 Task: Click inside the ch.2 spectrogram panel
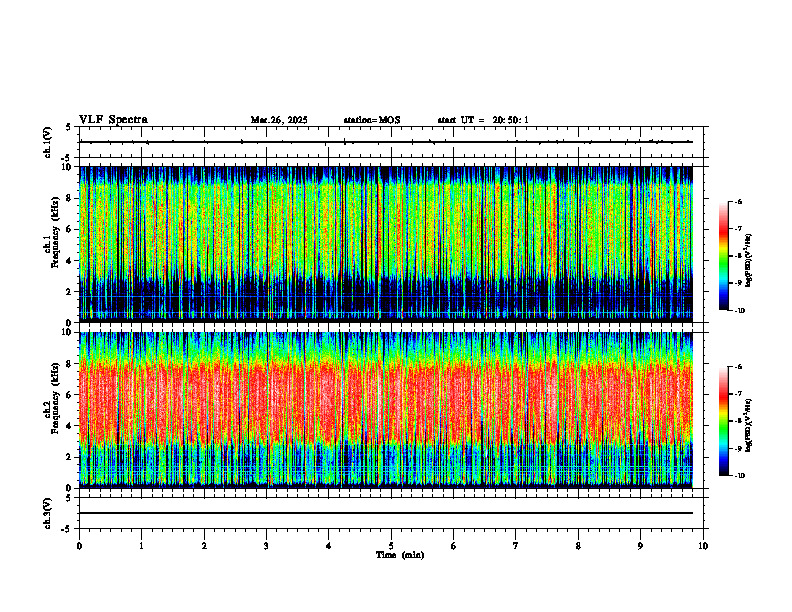[386, 410]
